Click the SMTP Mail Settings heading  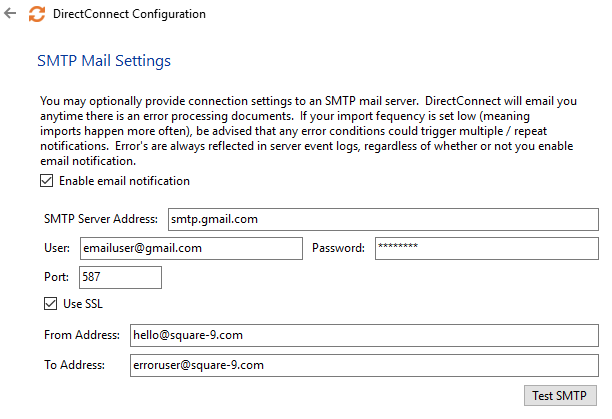(105, 61)
